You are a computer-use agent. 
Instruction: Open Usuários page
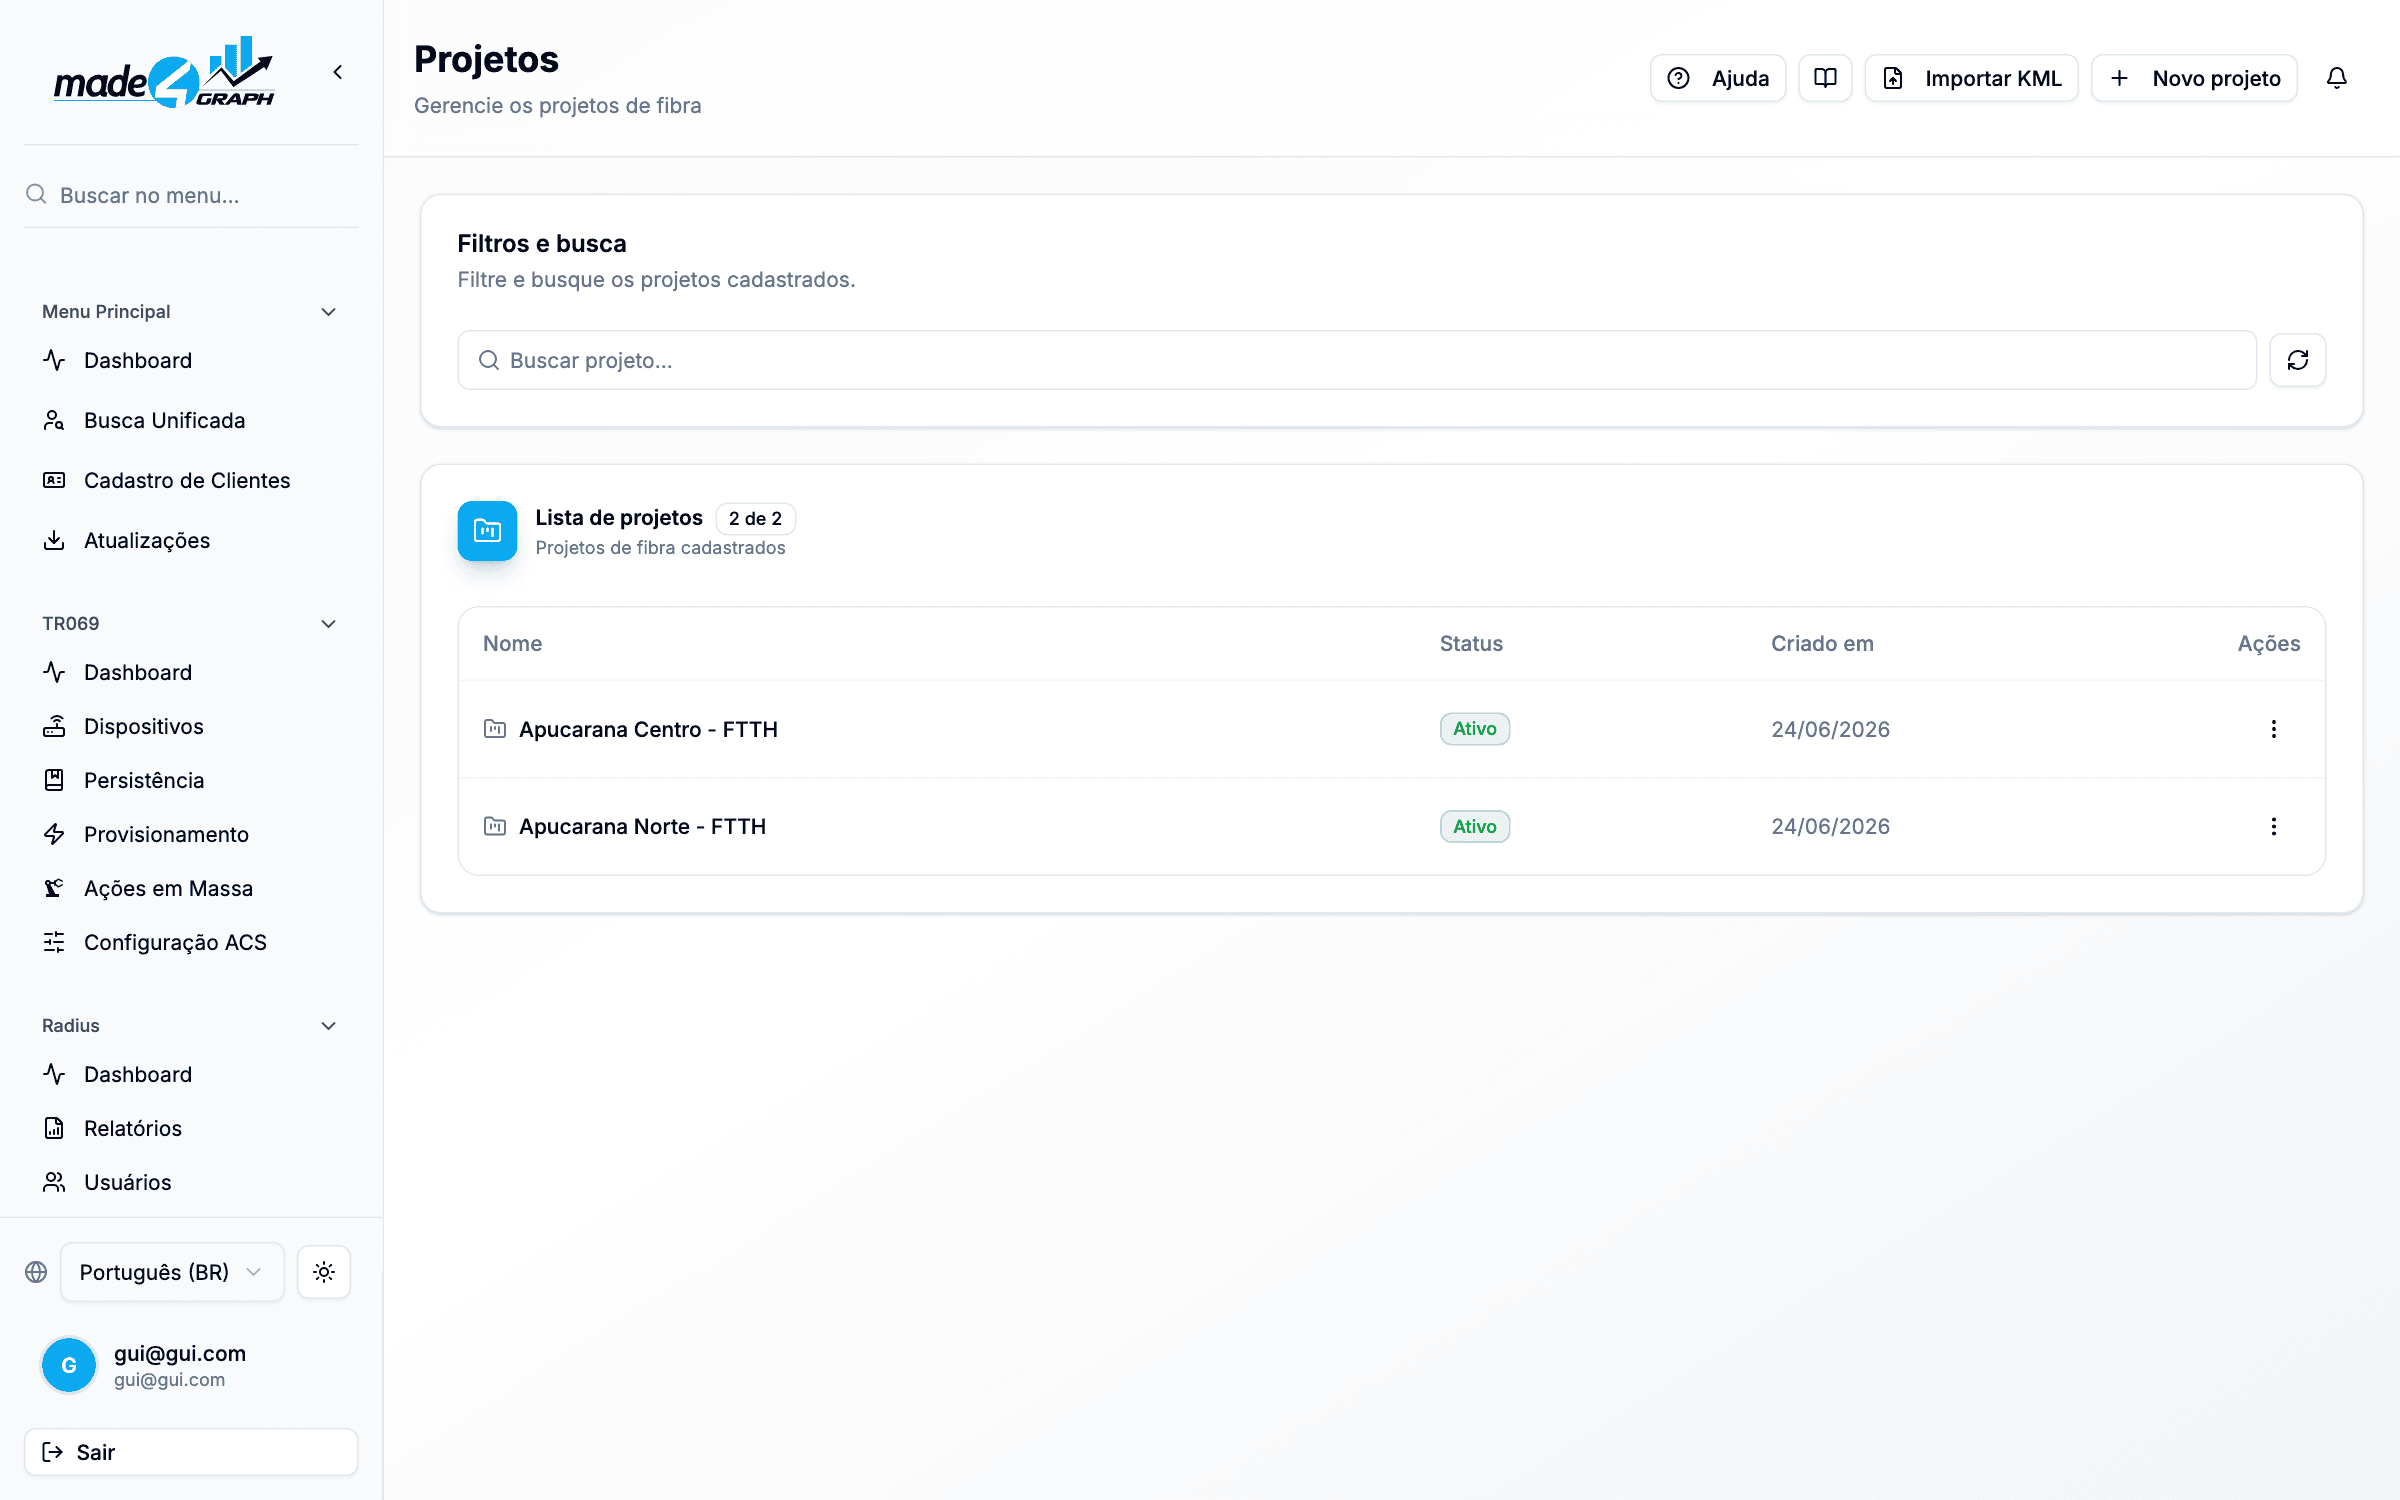pos(190,1182)
